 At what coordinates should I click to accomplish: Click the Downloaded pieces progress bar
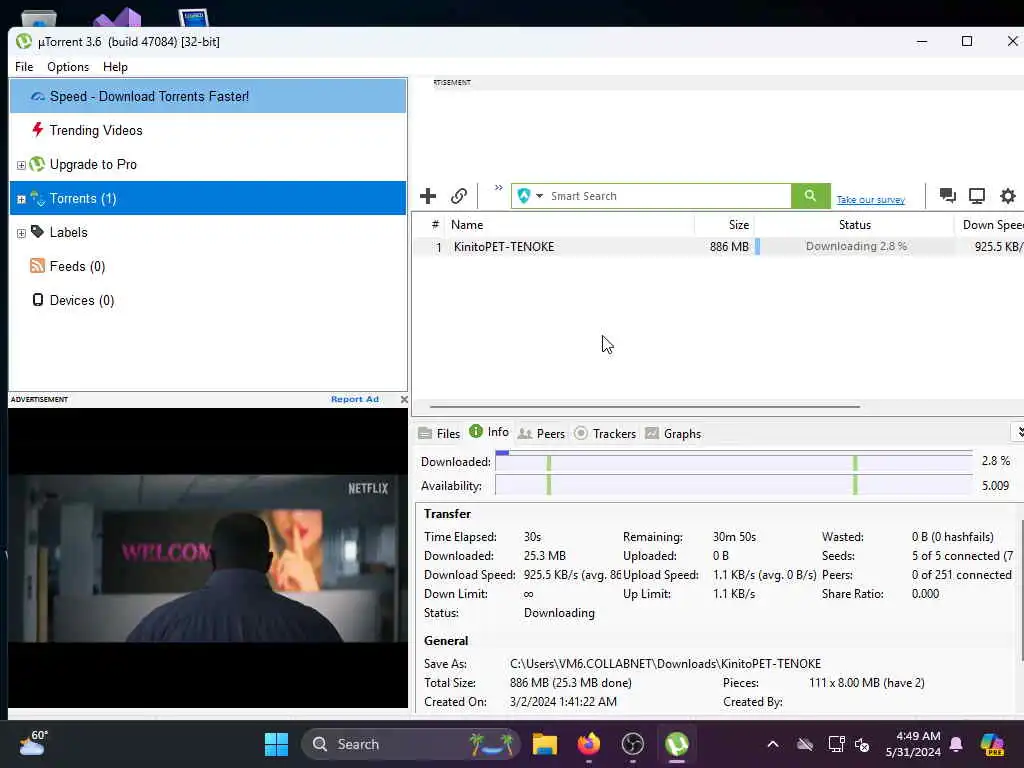click(733, 462)
